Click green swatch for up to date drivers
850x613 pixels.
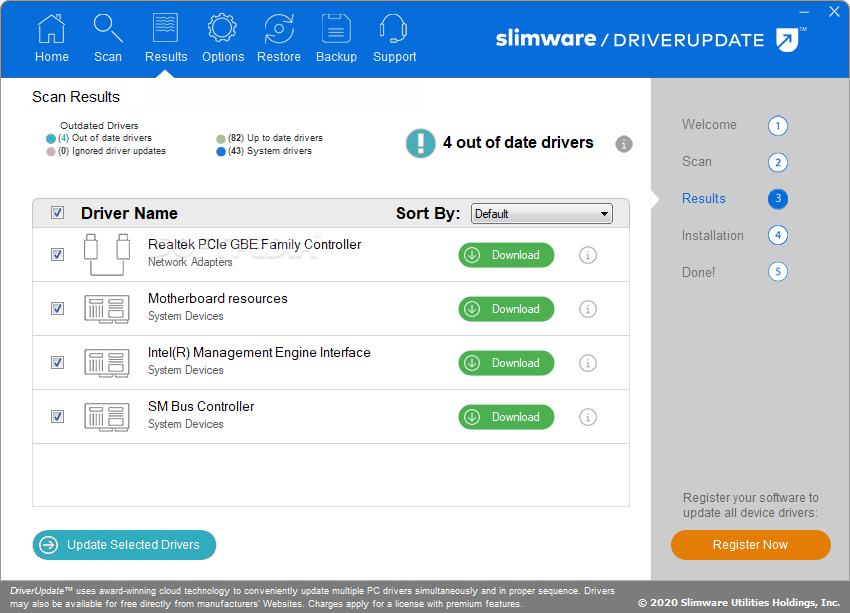coord(221,139)
